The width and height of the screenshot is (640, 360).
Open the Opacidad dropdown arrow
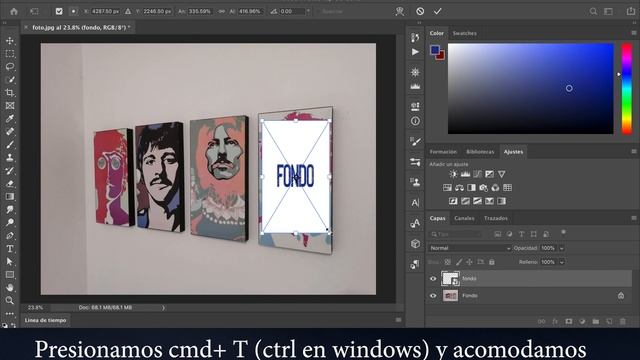(562, 248)
